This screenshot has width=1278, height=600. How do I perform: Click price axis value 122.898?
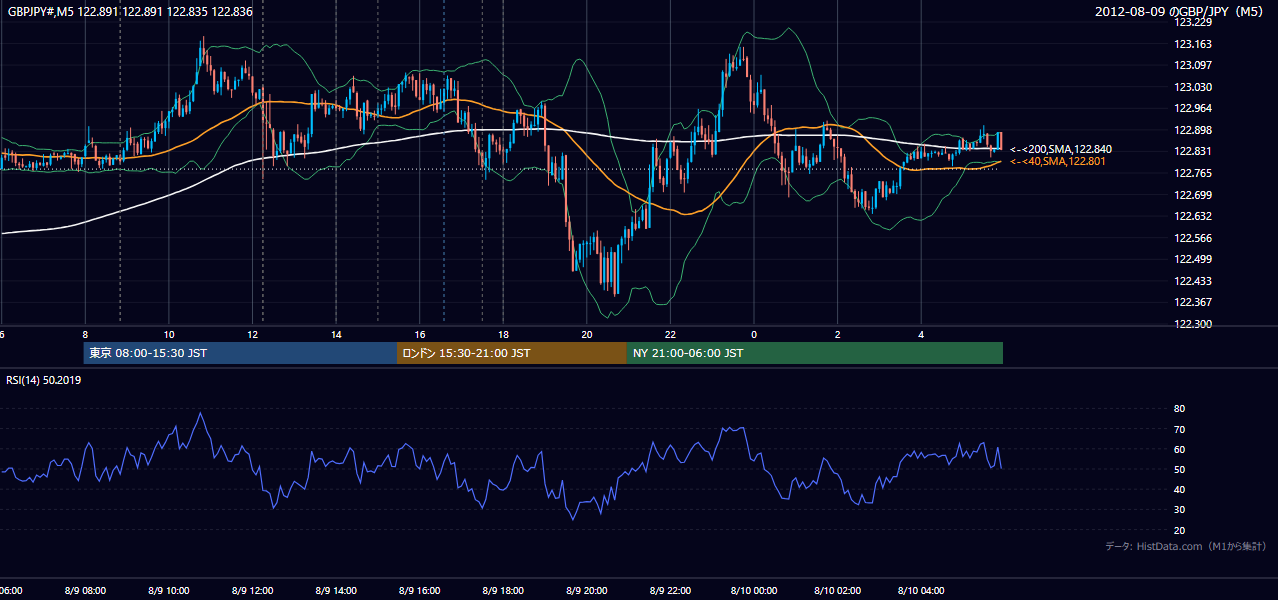coord(1194,130)
